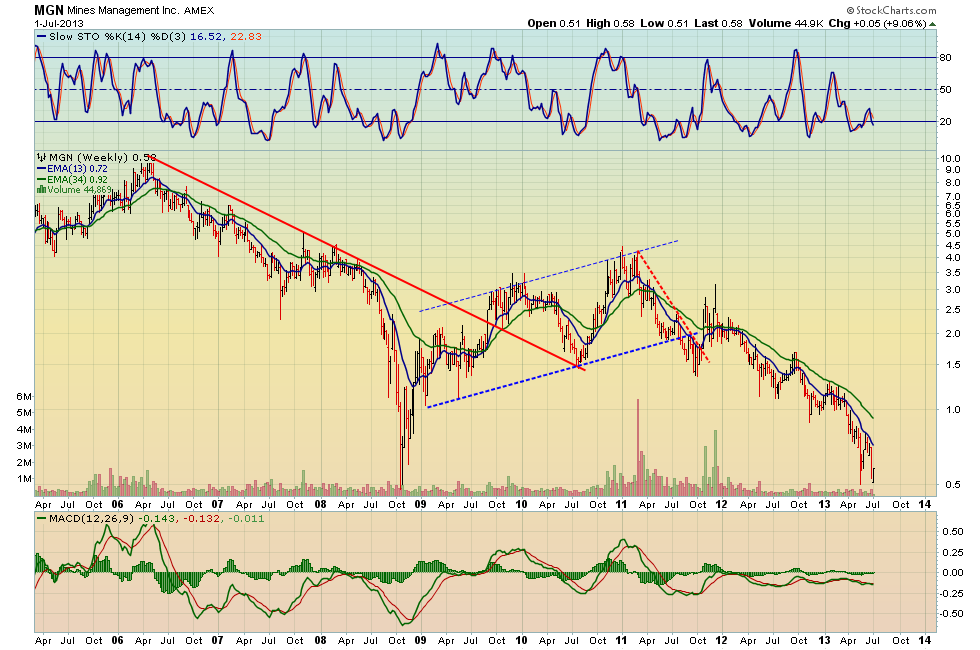980x650 pixels.
Task: Click the EMA(13) 0.72 legend
Action: point(78,169)
